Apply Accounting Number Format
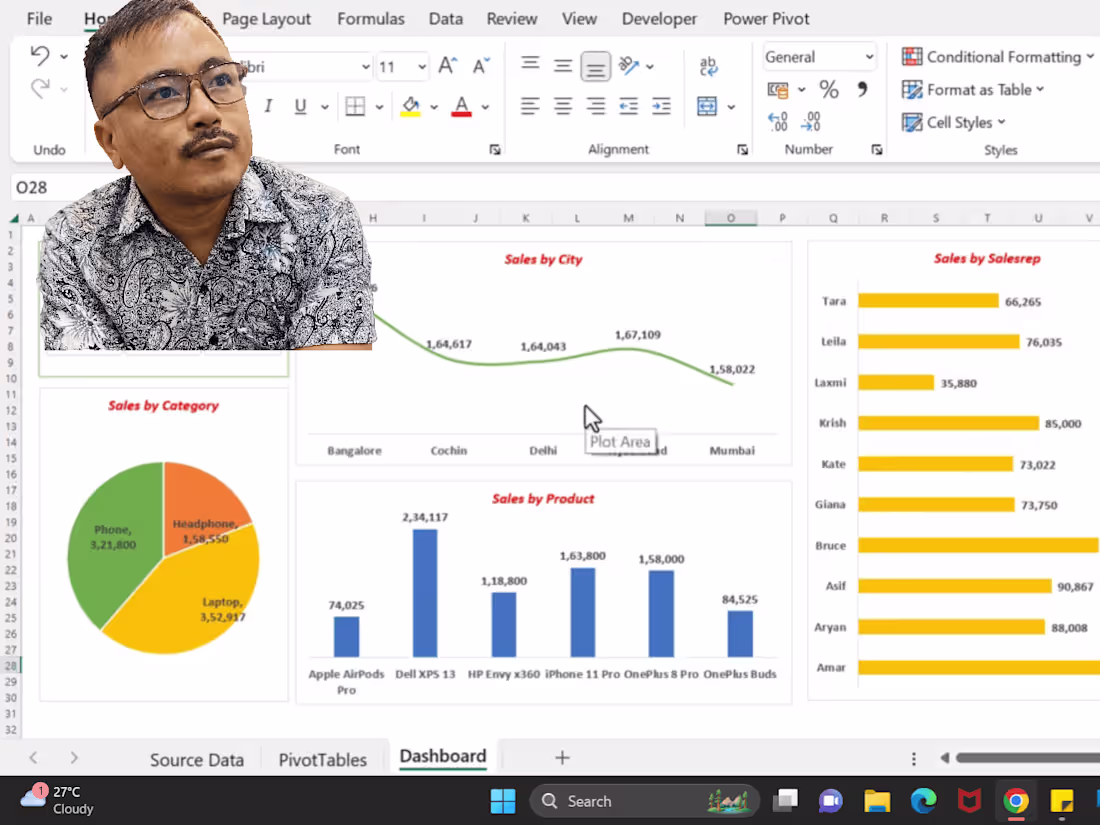This screenshot has width=1100, height=825. 780,90
